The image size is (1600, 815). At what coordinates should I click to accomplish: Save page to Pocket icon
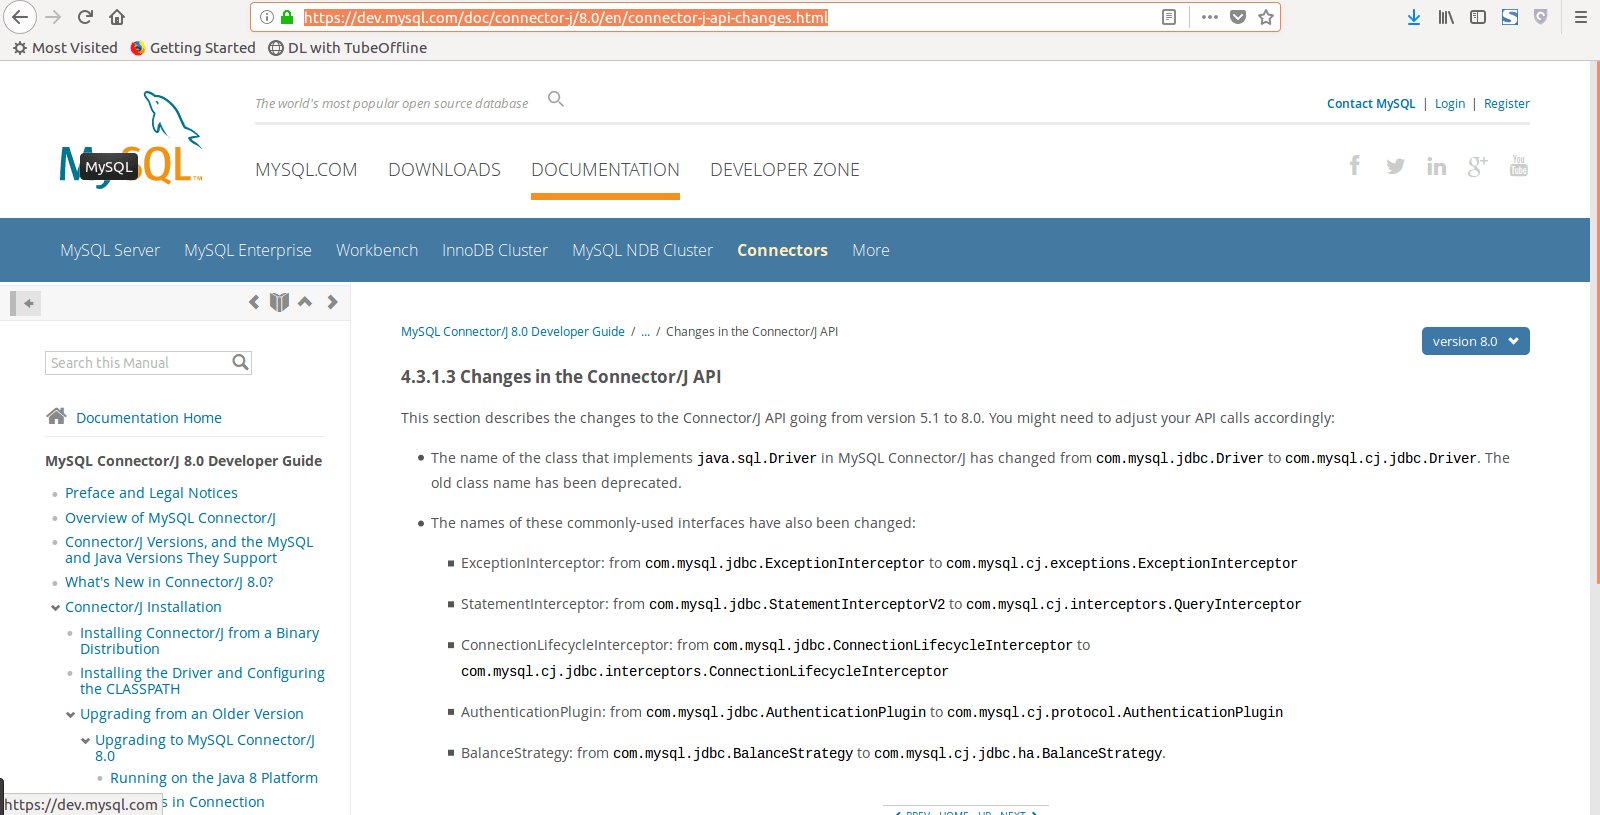[x=1238, y=17]
